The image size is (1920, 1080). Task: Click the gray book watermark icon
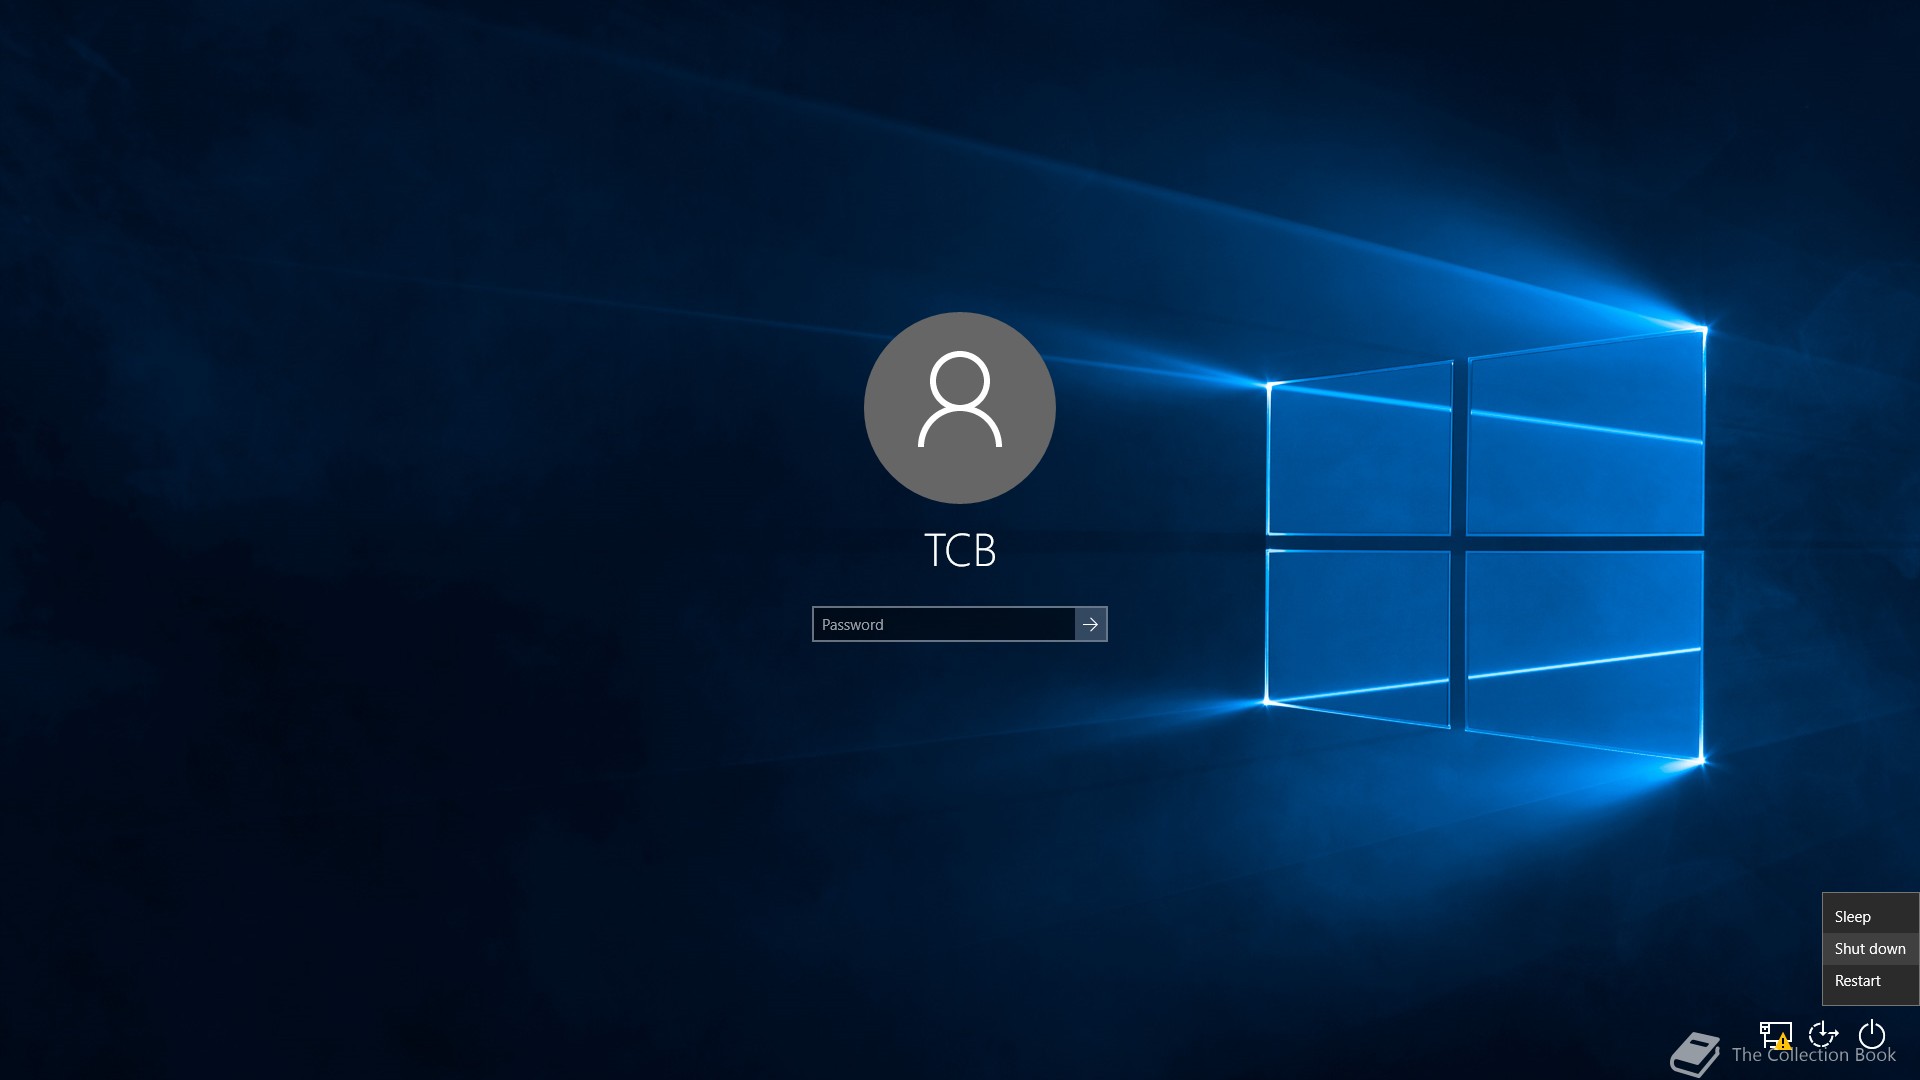pos(1695,1054)
